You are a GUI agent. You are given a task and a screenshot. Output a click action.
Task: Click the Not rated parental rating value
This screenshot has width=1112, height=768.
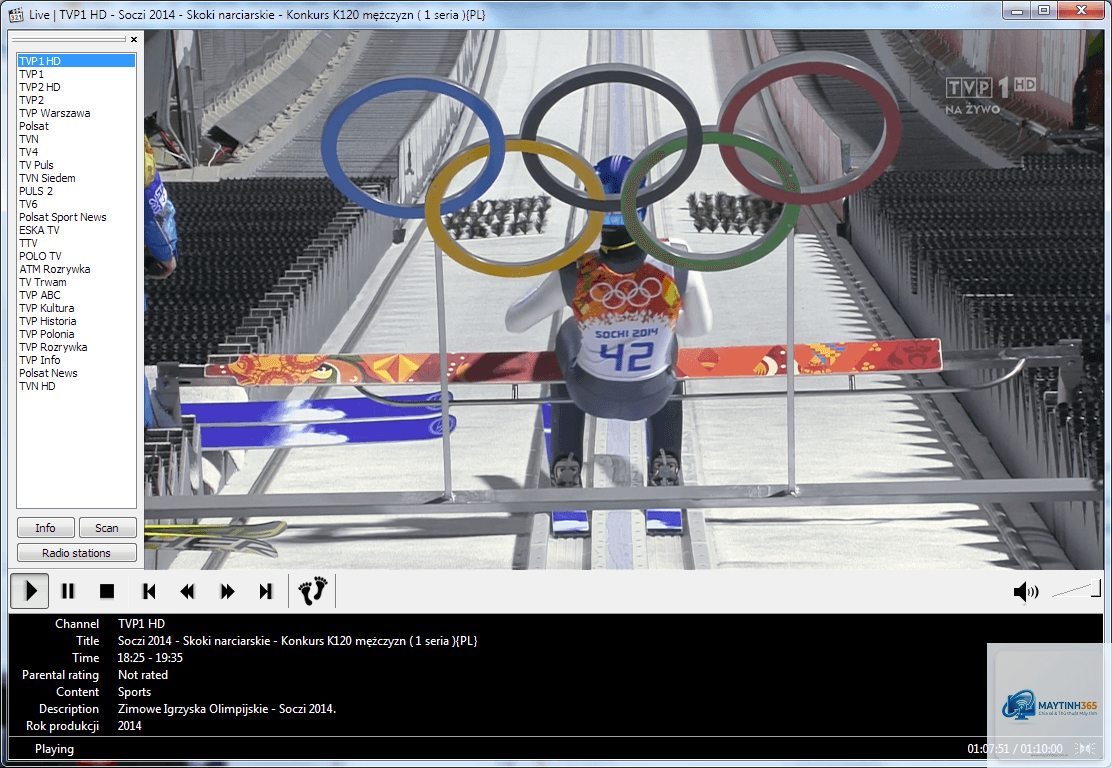click(143, 675)
